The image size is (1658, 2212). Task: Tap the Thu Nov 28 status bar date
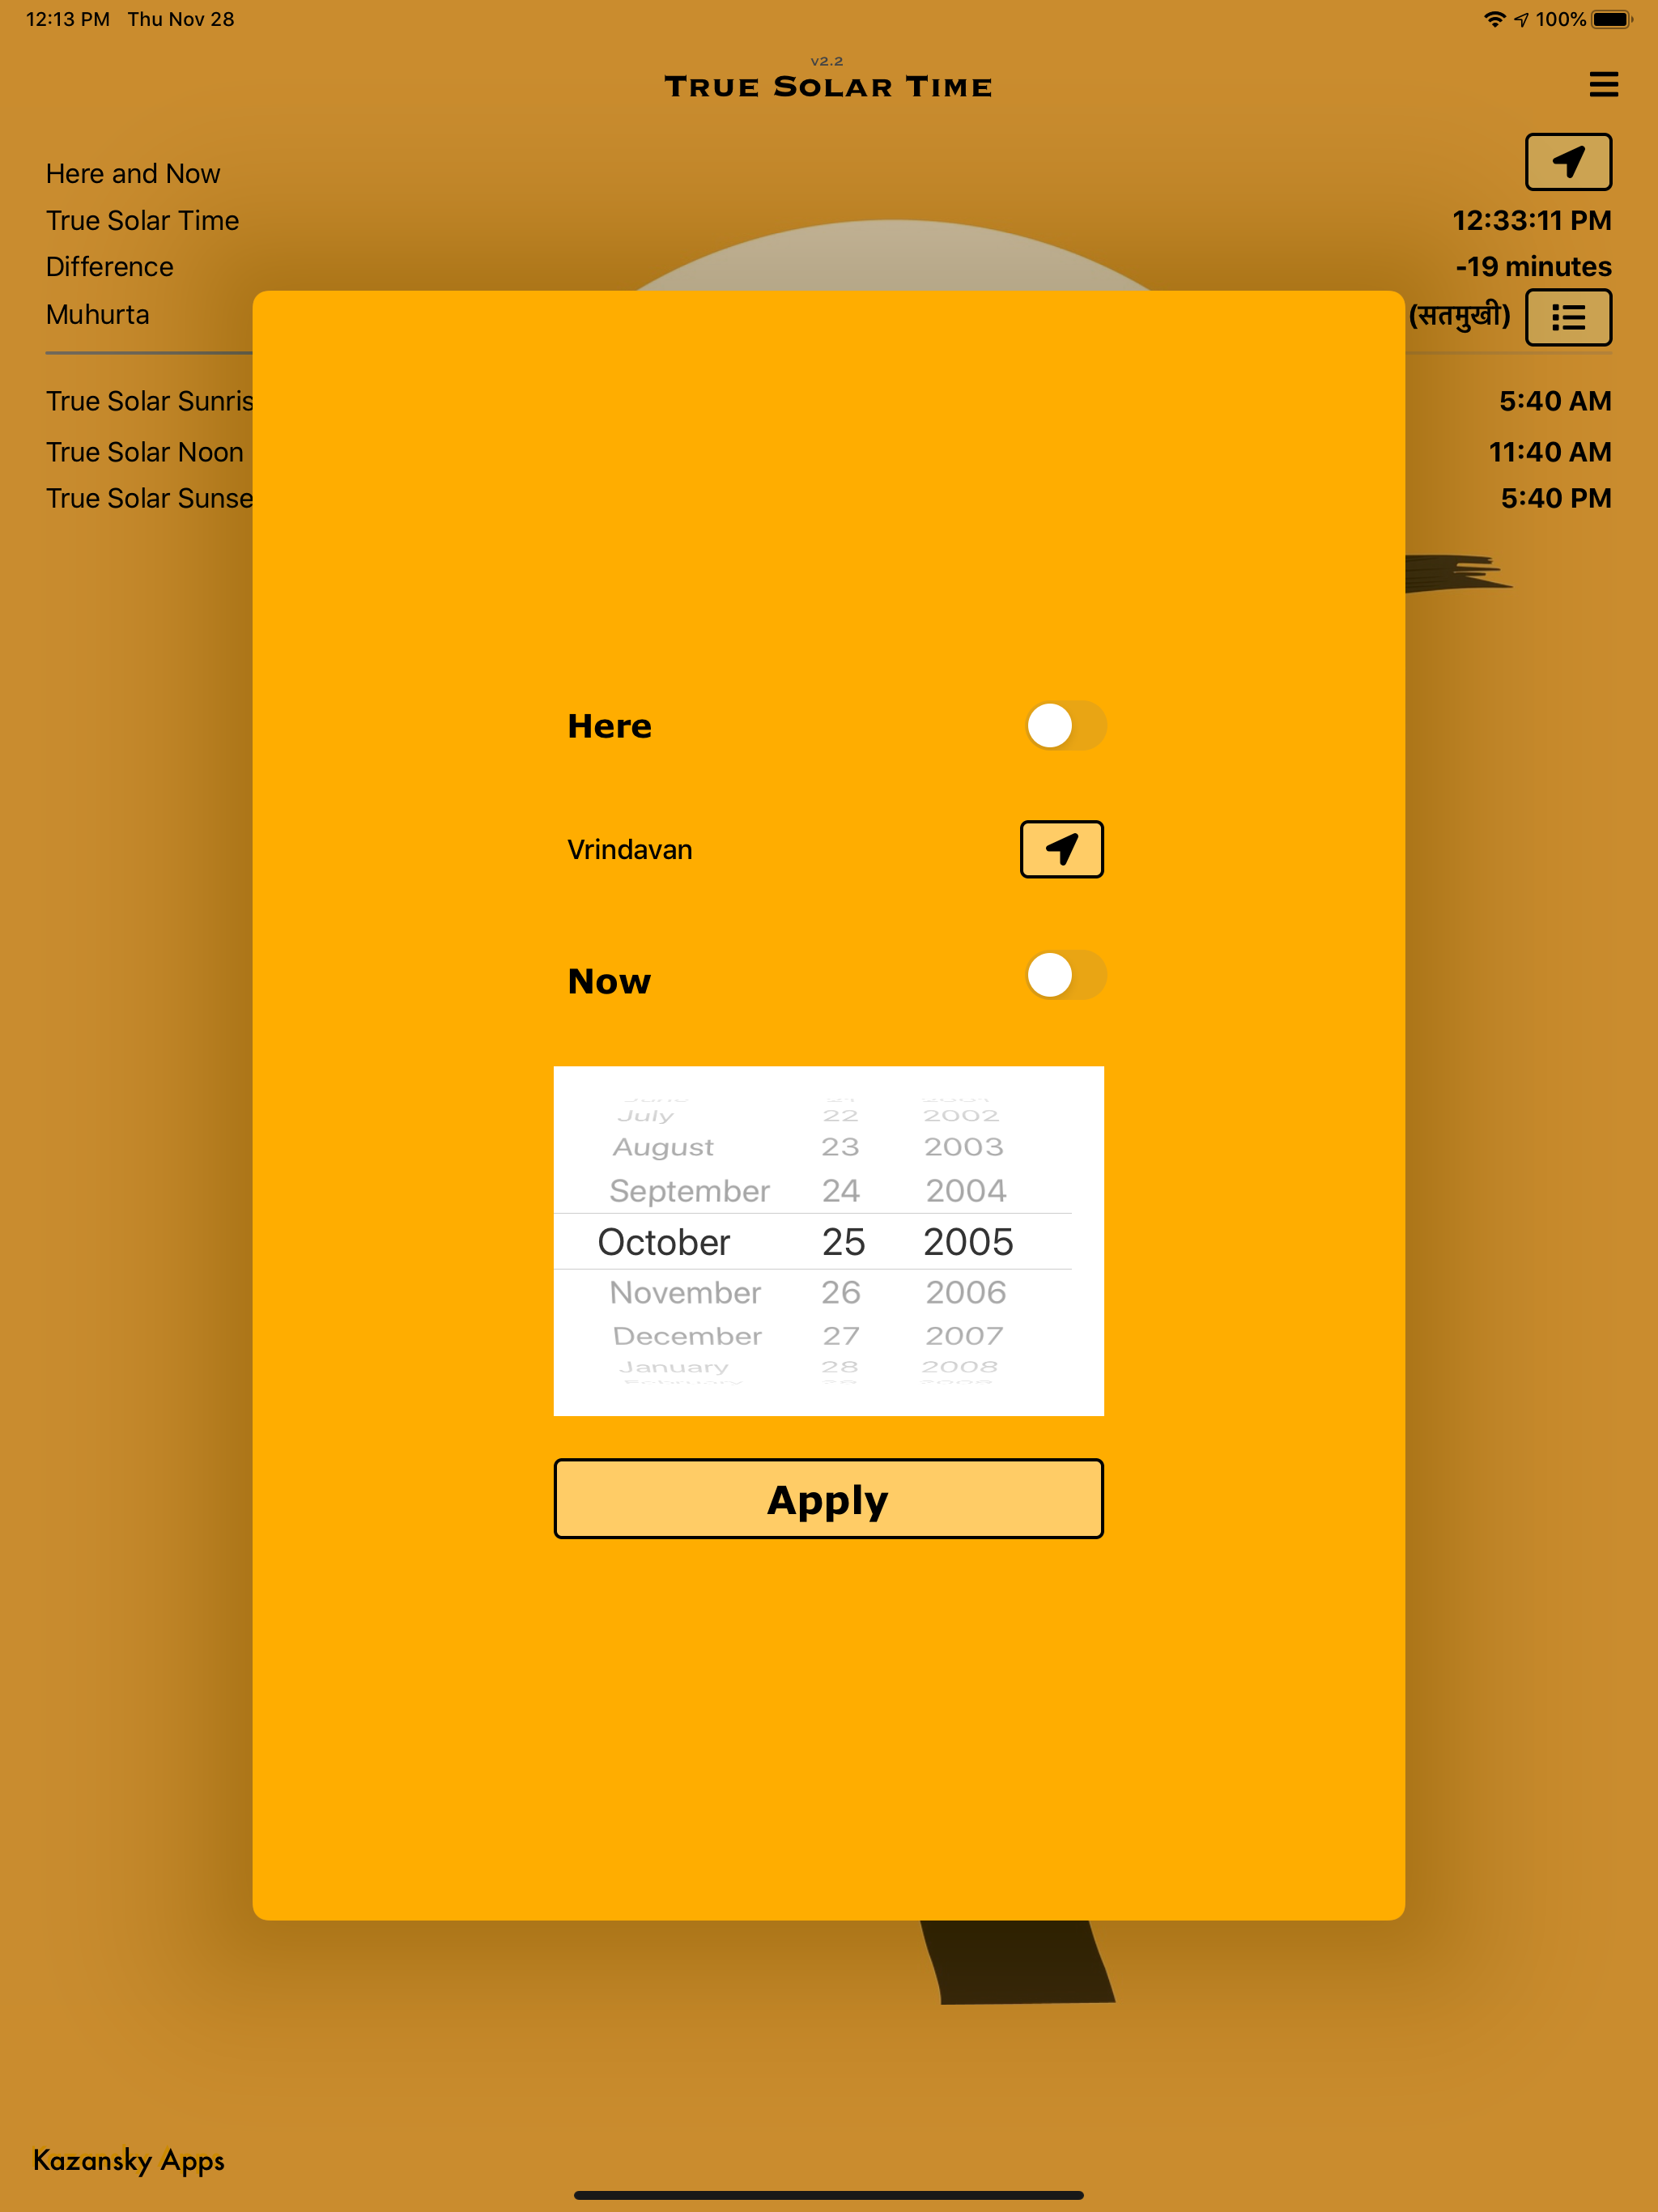coord(181,19)
